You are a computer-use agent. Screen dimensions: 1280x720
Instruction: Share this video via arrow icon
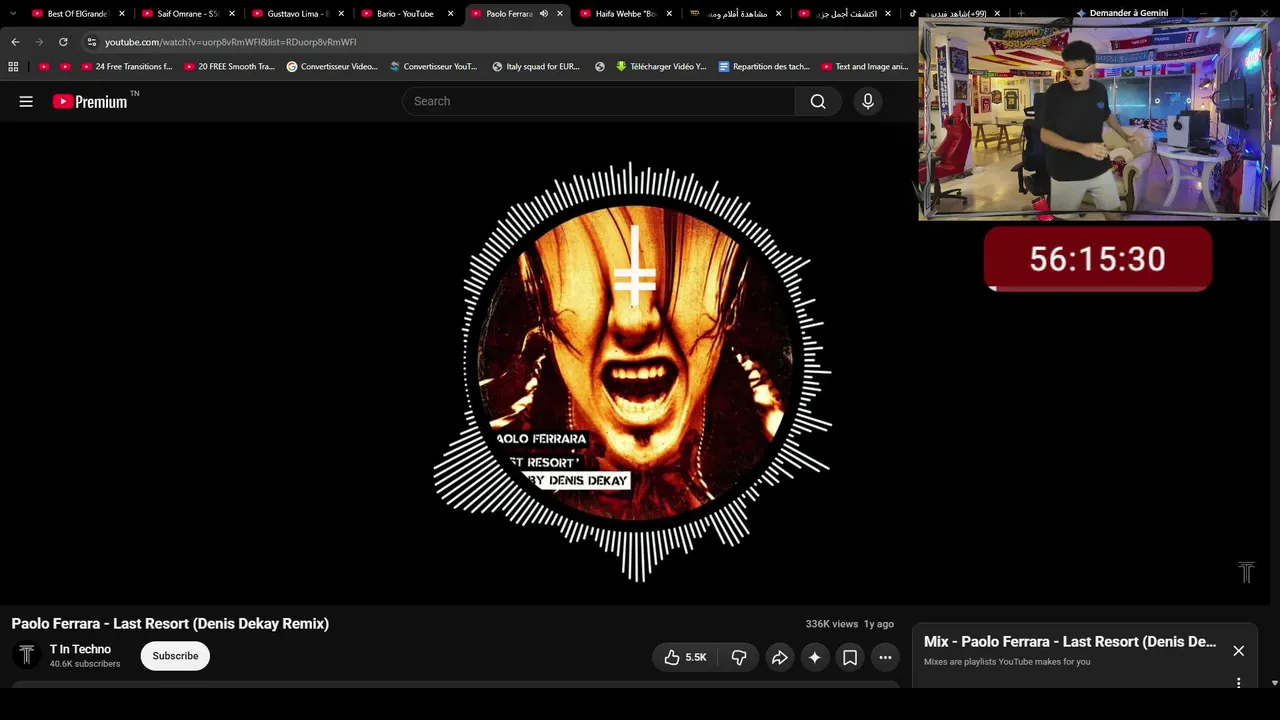[x=779, y=657]
